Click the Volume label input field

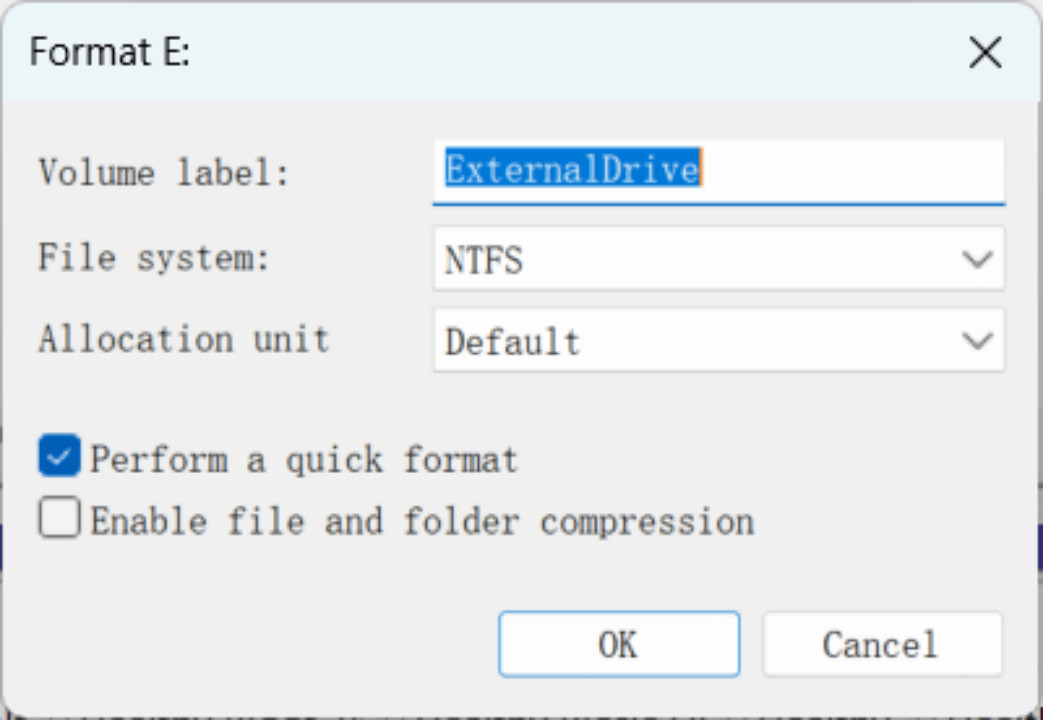pyautogui.click(x=718, y=171)
